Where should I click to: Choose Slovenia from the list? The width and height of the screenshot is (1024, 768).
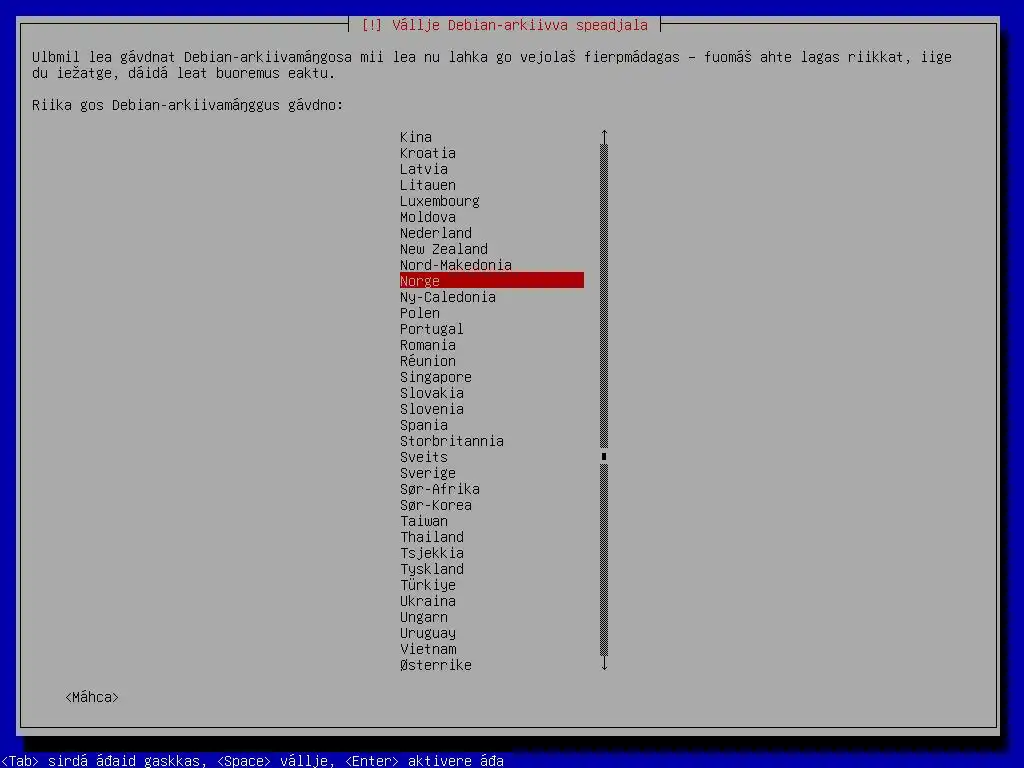click(491, 409)
